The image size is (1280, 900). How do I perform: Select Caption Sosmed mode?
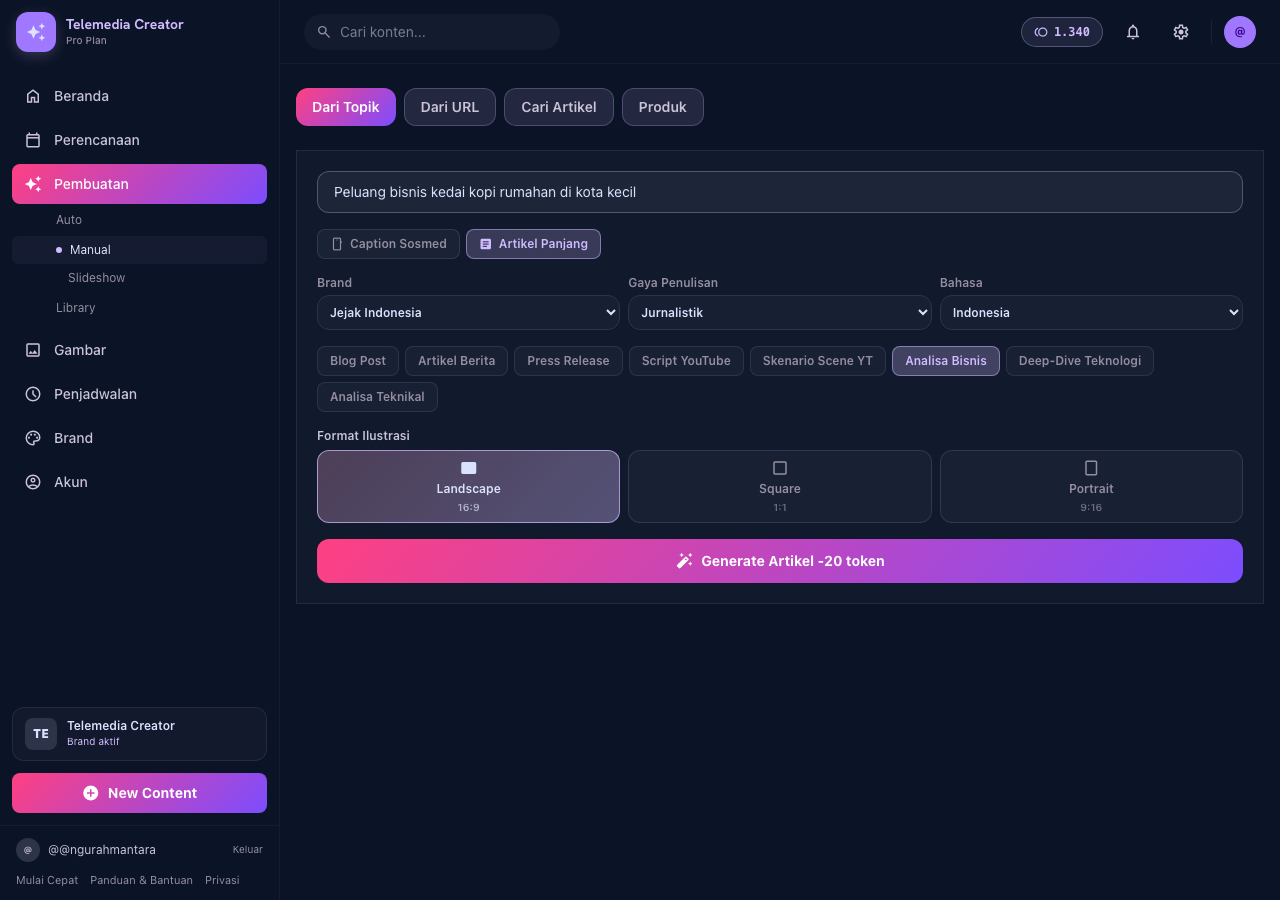(389, 244)
